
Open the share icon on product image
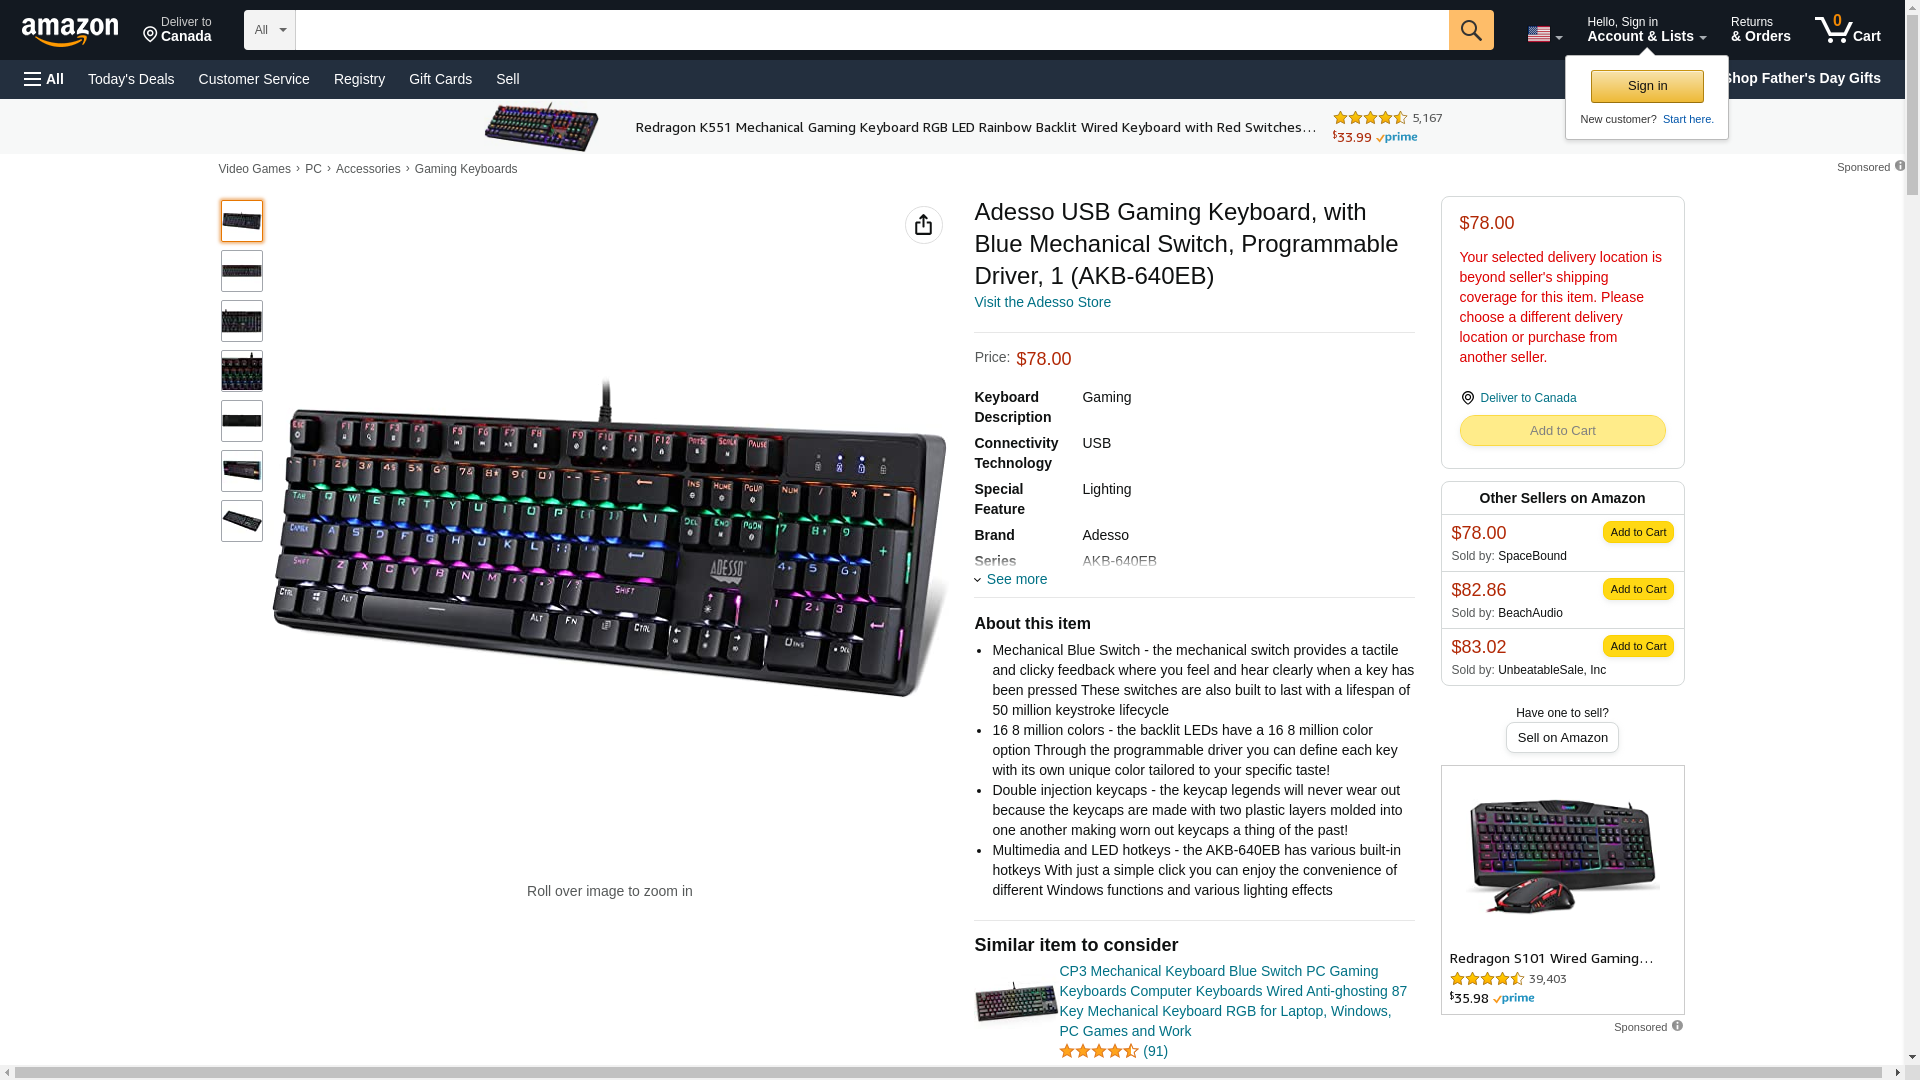click(x=923, y=225)
